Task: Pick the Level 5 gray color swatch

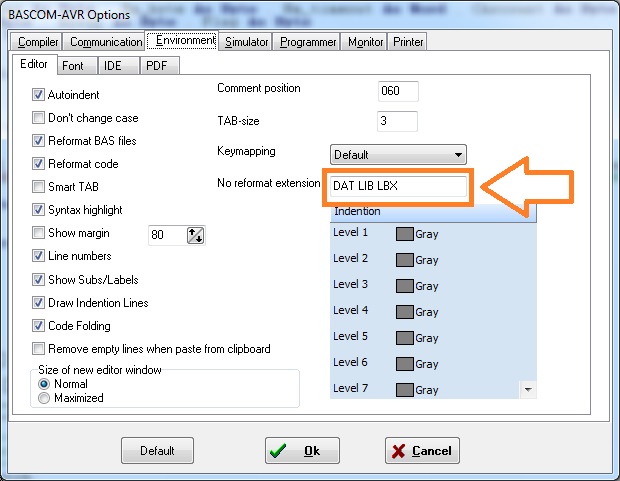Action: point(405,338)
